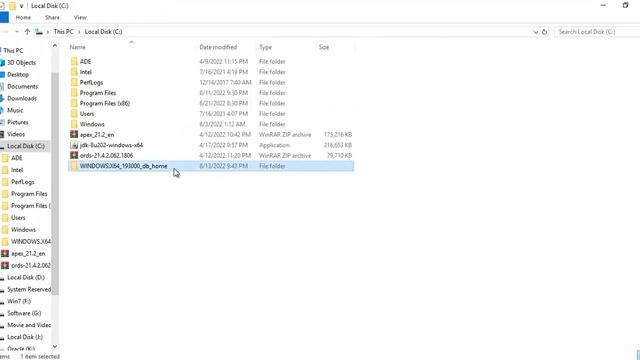
Task: Click size value 216,653 KB
Action: click(x=338, y=145)
